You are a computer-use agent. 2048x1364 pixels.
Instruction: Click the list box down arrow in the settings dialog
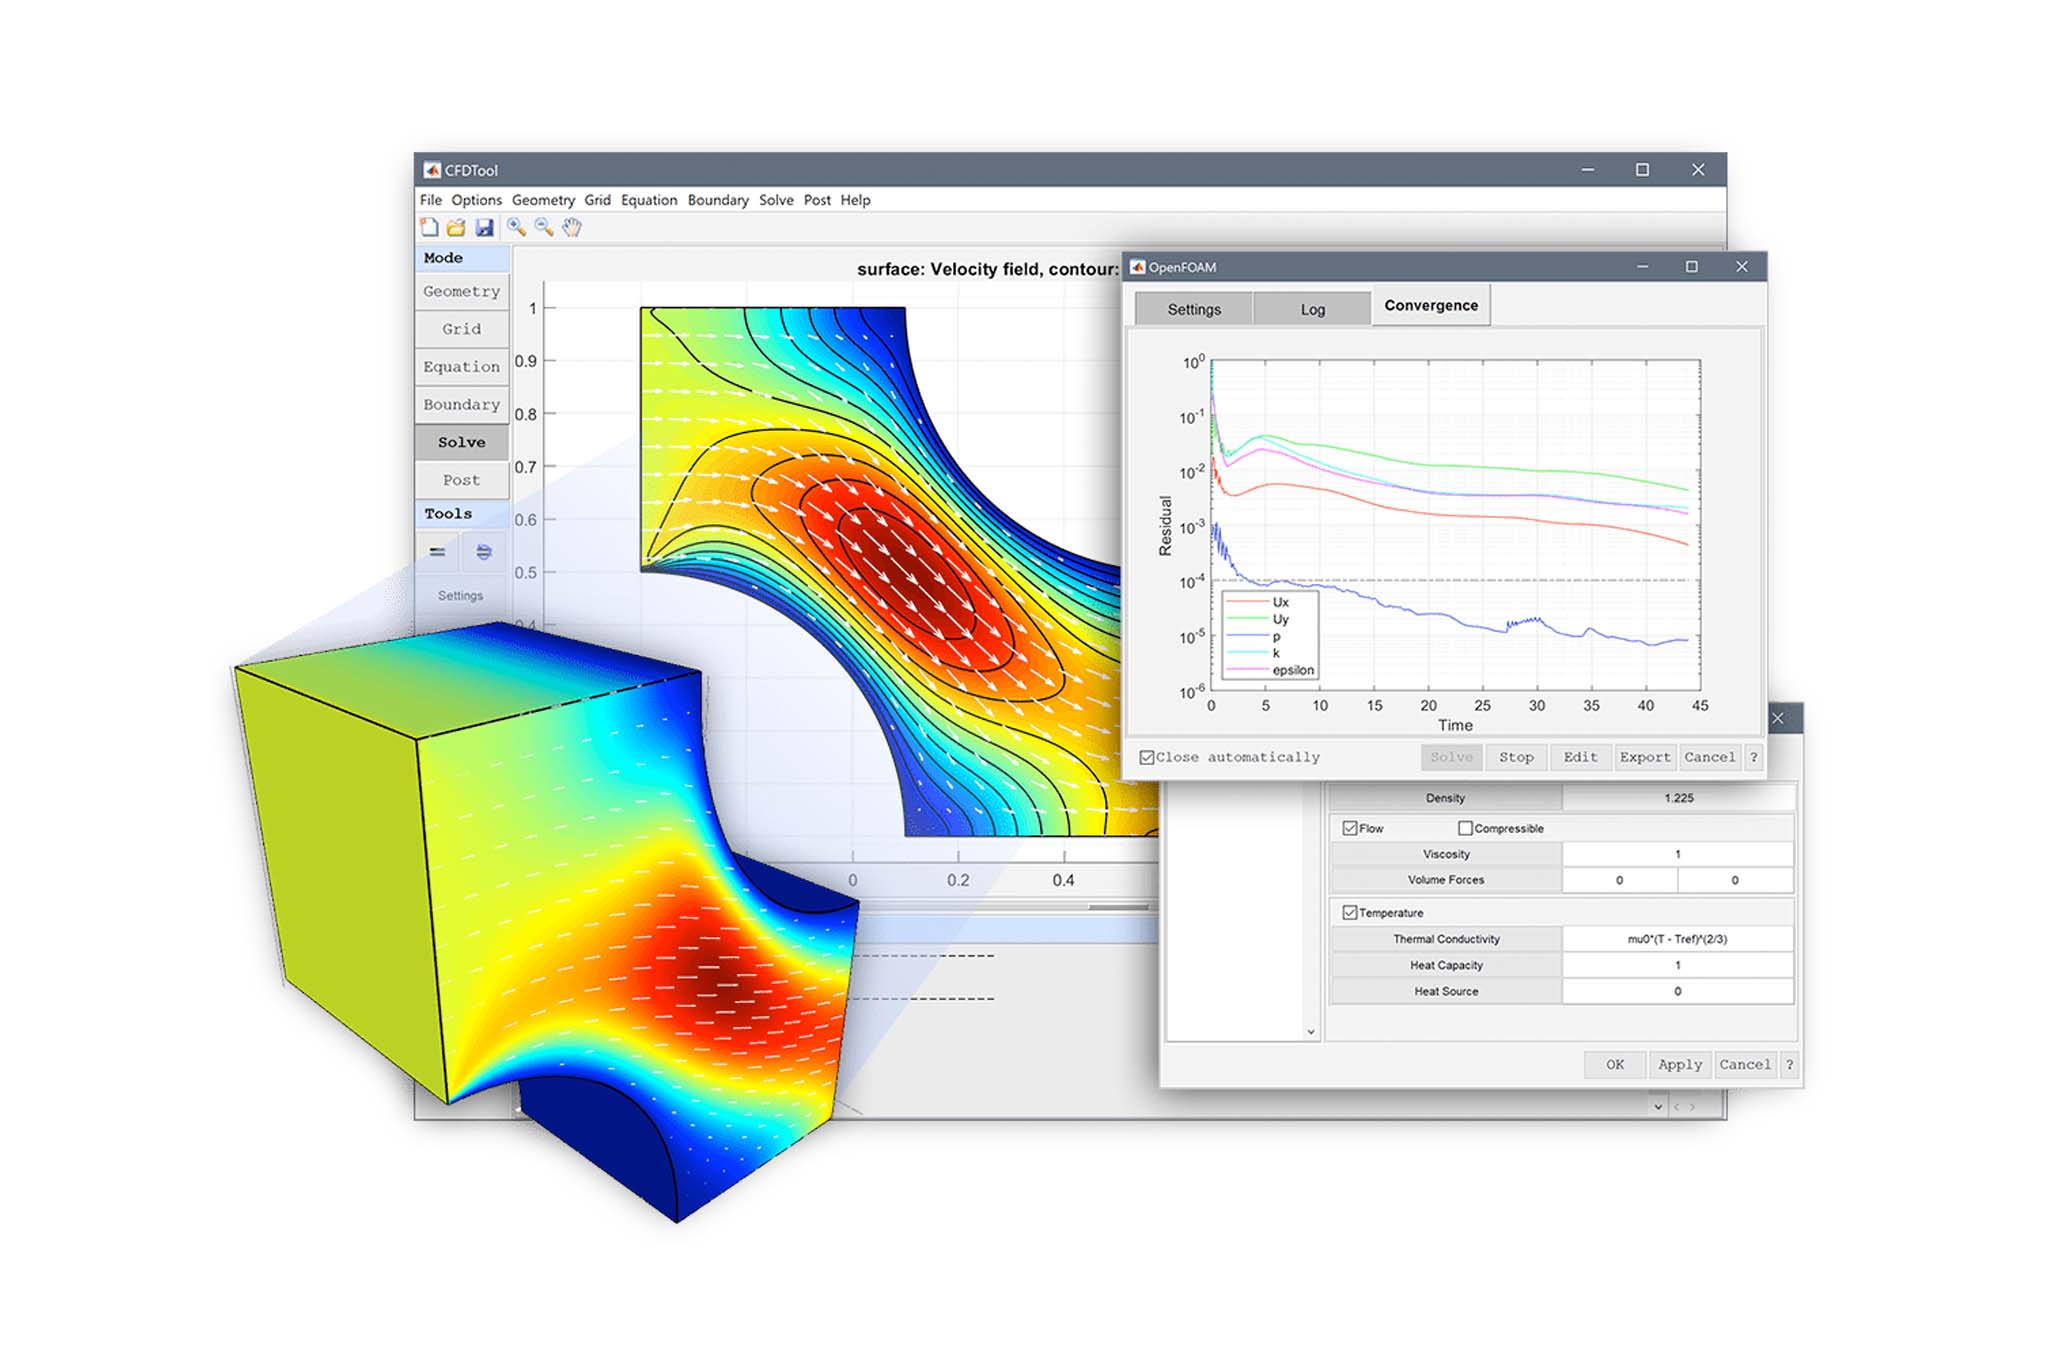[1311, 1032]
